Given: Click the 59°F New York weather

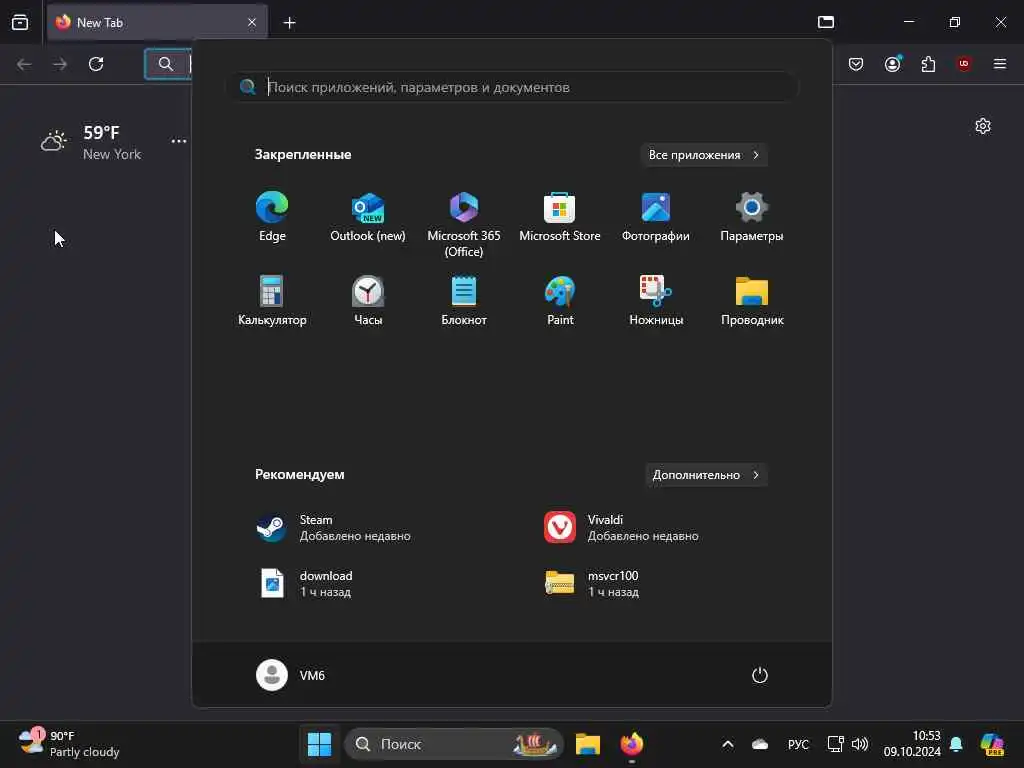Looking at the screenshot, I should [91, 142].
